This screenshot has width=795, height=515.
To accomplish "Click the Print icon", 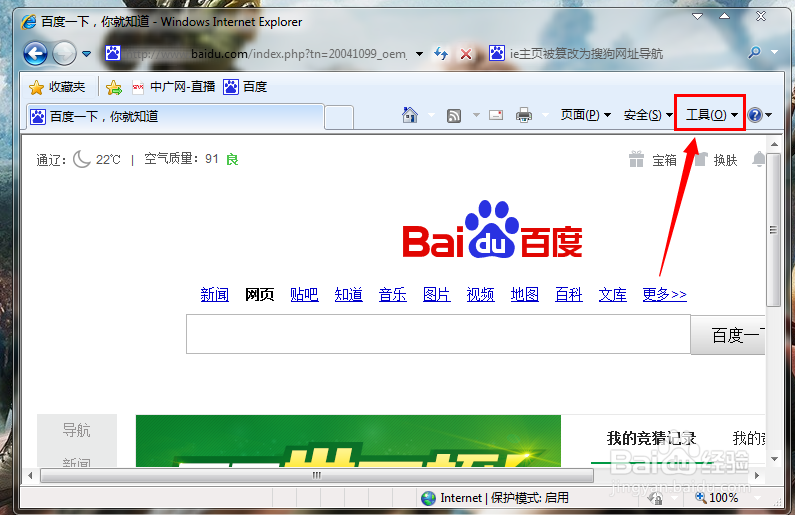I will [x=524, y=116].
